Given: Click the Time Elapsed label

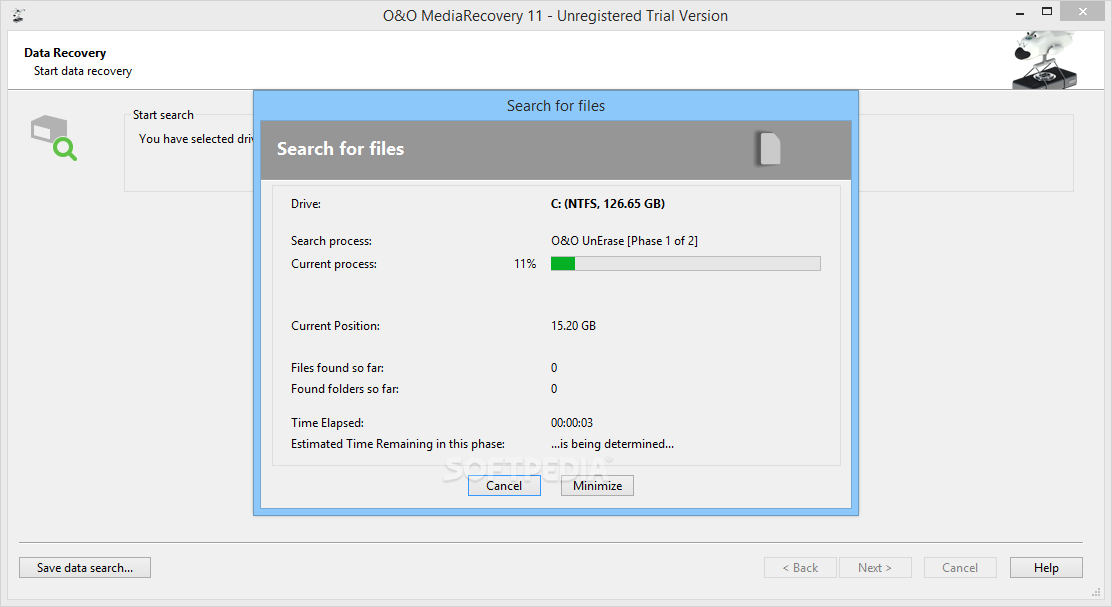Looking at the screenshot, I should [328, 423].
